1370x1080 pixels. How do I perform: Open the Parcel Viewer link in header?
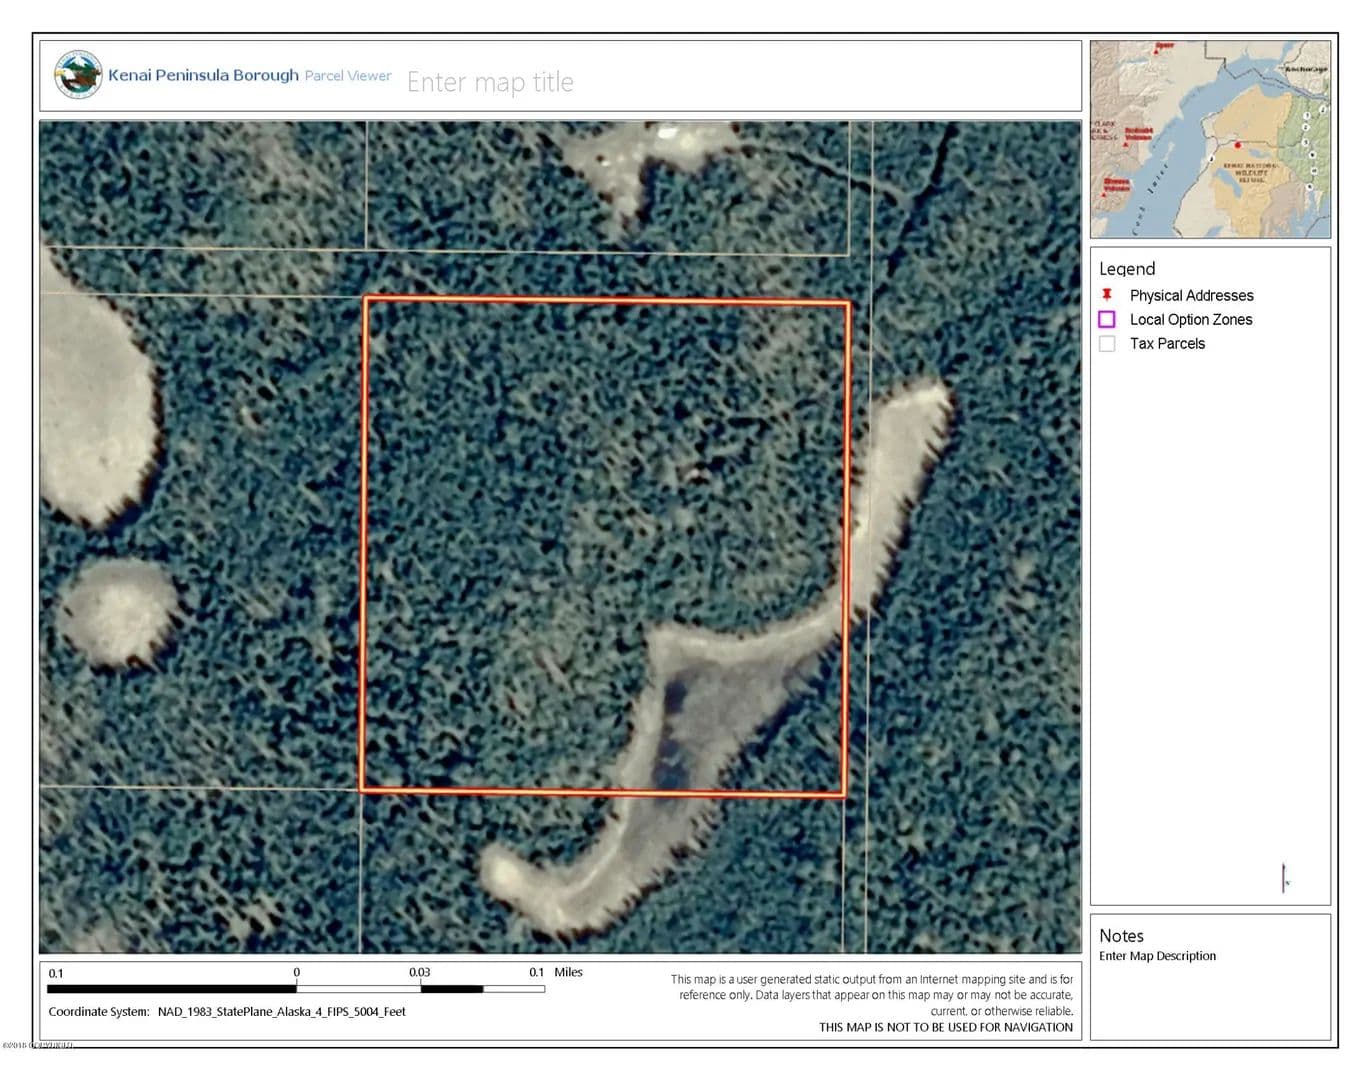click(x=348, y=76)
